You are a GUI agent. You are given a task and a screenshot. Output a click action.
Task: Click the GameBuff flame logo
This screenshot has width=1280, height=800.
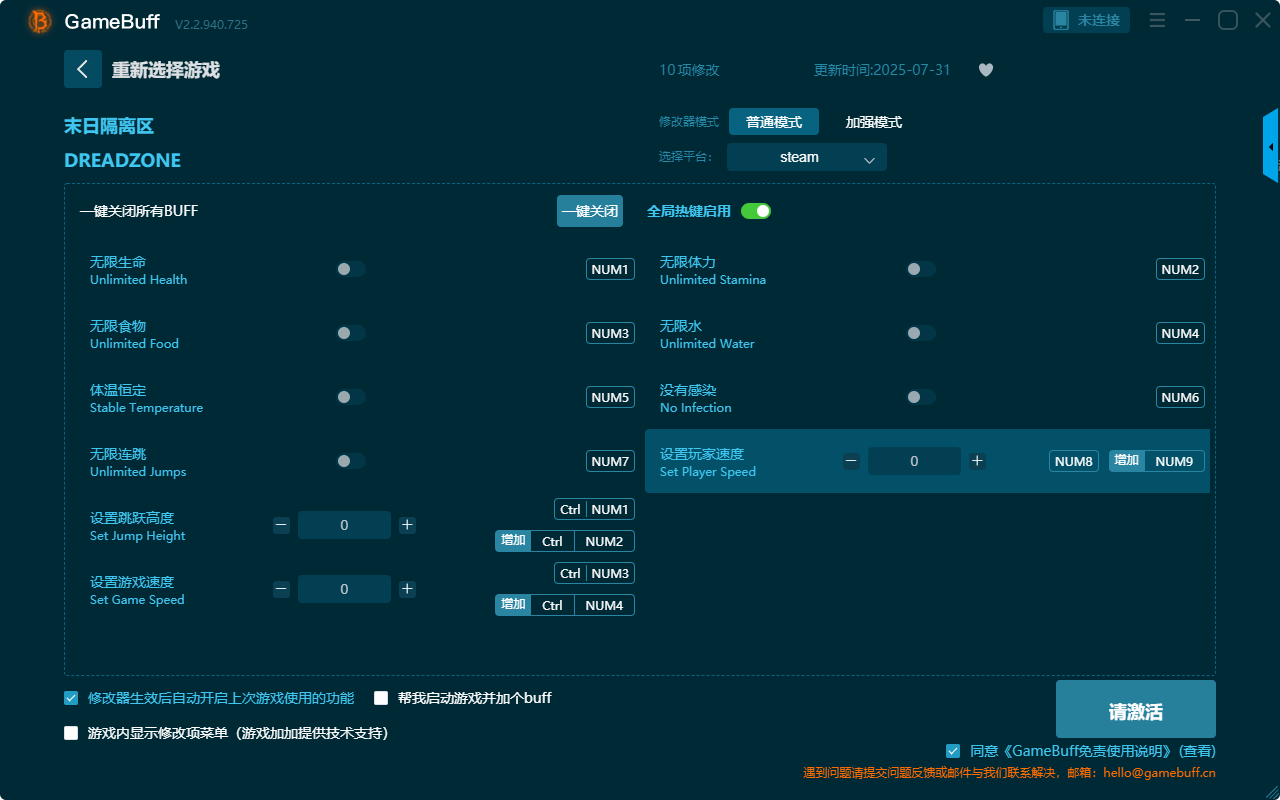pos(38,20)
